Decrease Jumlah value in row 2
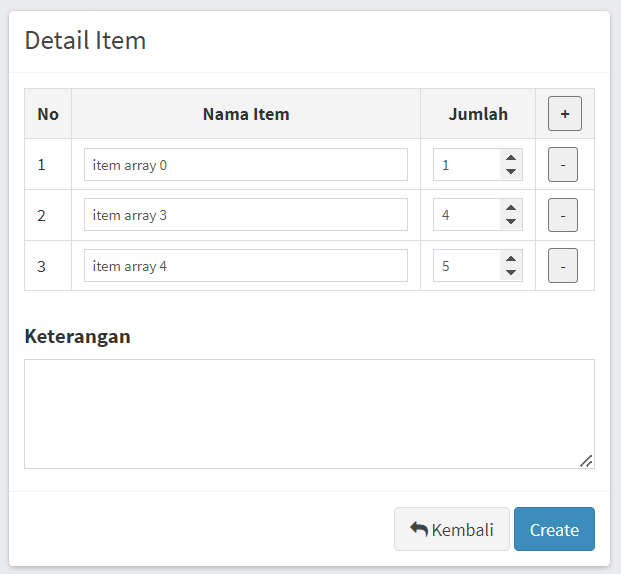The height and width of the screenshot is (574, 621). pos(511,221)
